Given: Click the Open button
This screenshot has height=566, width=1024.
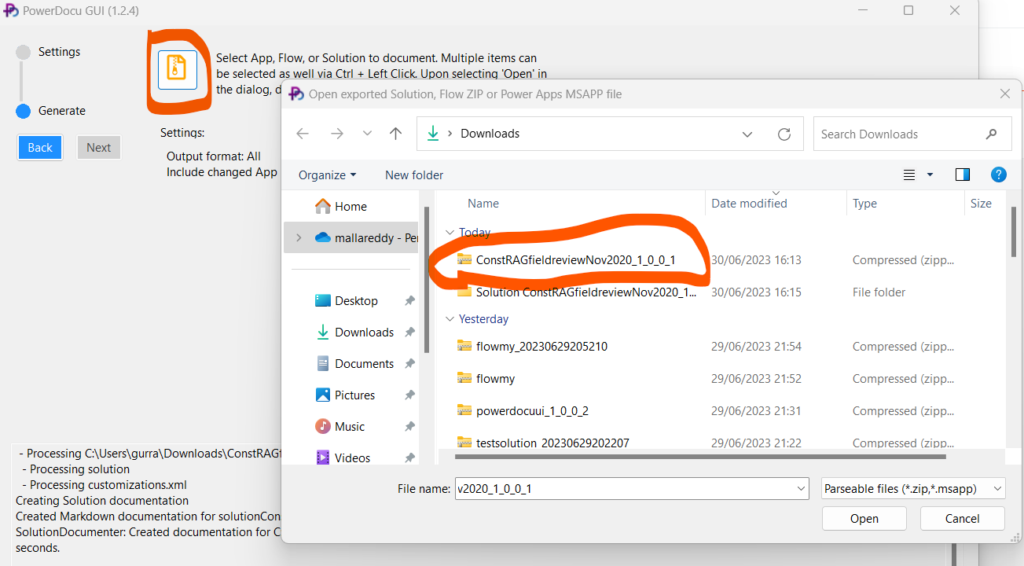Looking at the screenshot, I should [864, 519].
